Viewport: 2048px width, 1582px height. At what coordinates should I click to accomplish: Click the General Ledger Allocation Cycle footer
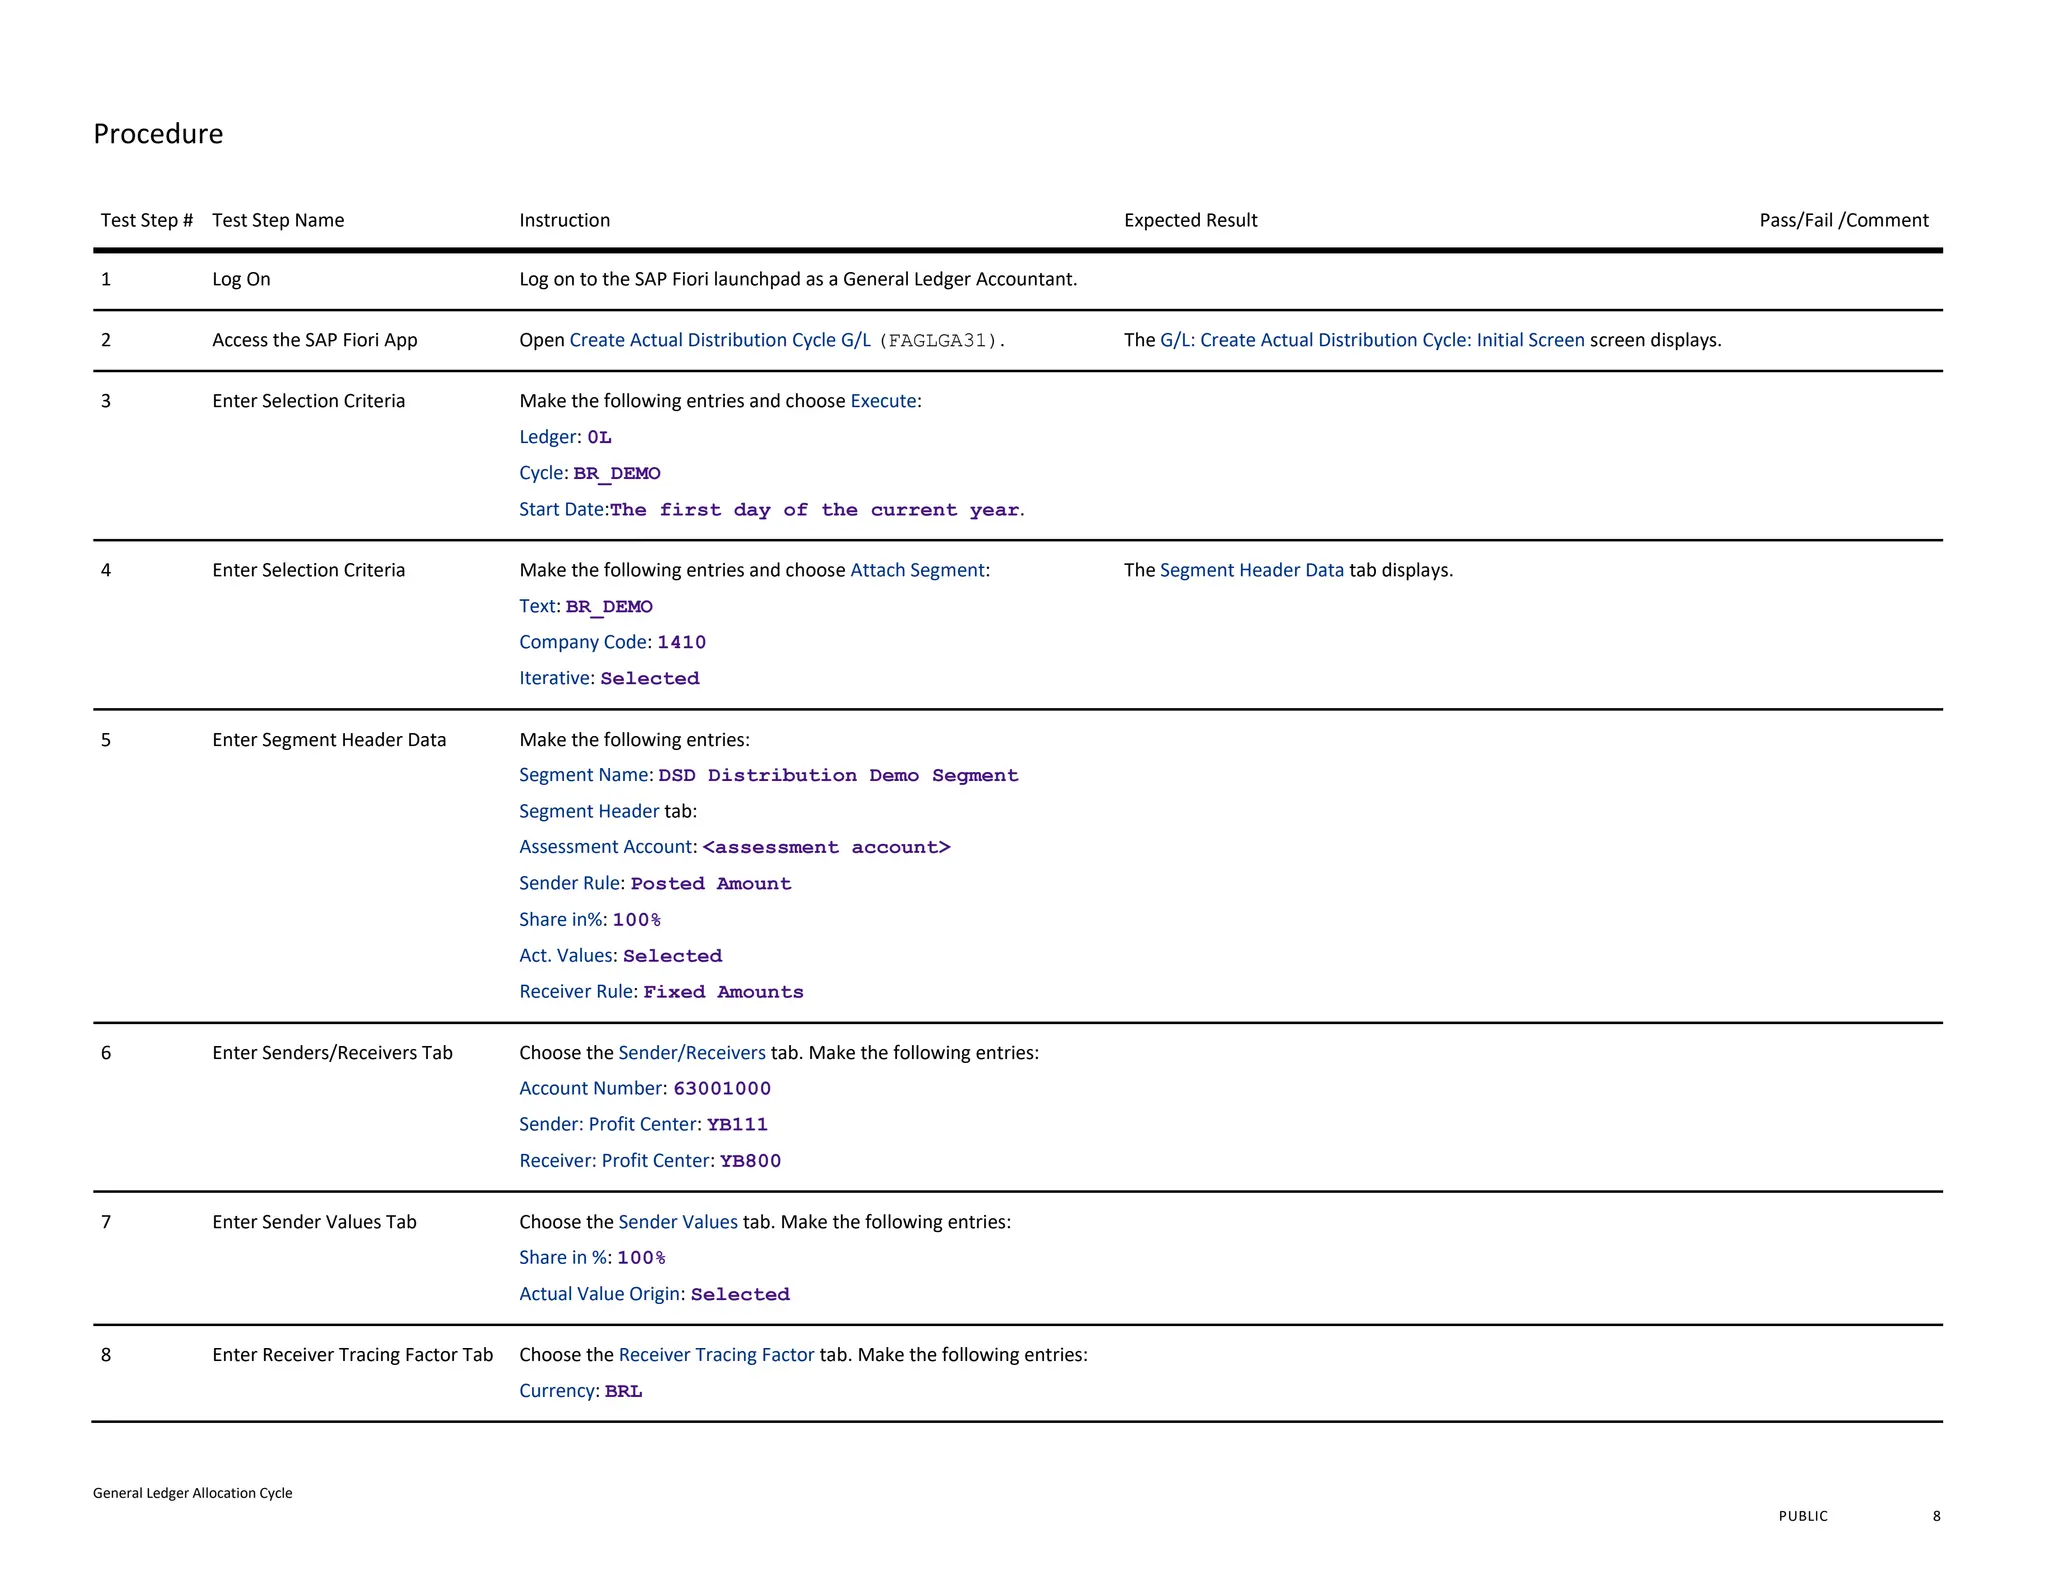point(192,1493)
